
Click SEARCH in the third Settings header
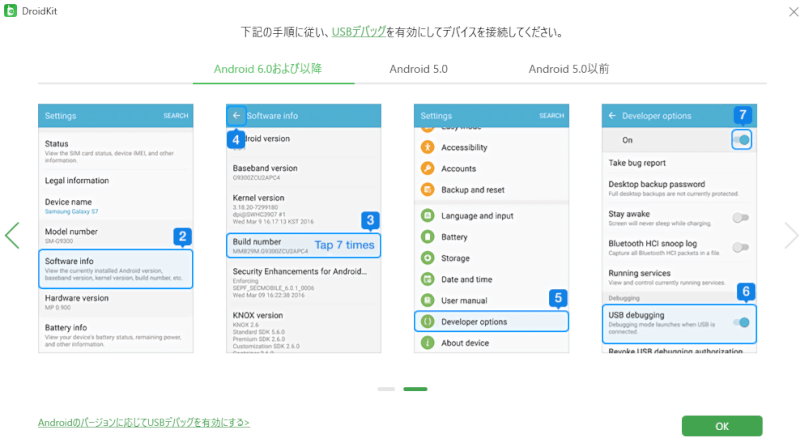(x=552, y=116)
